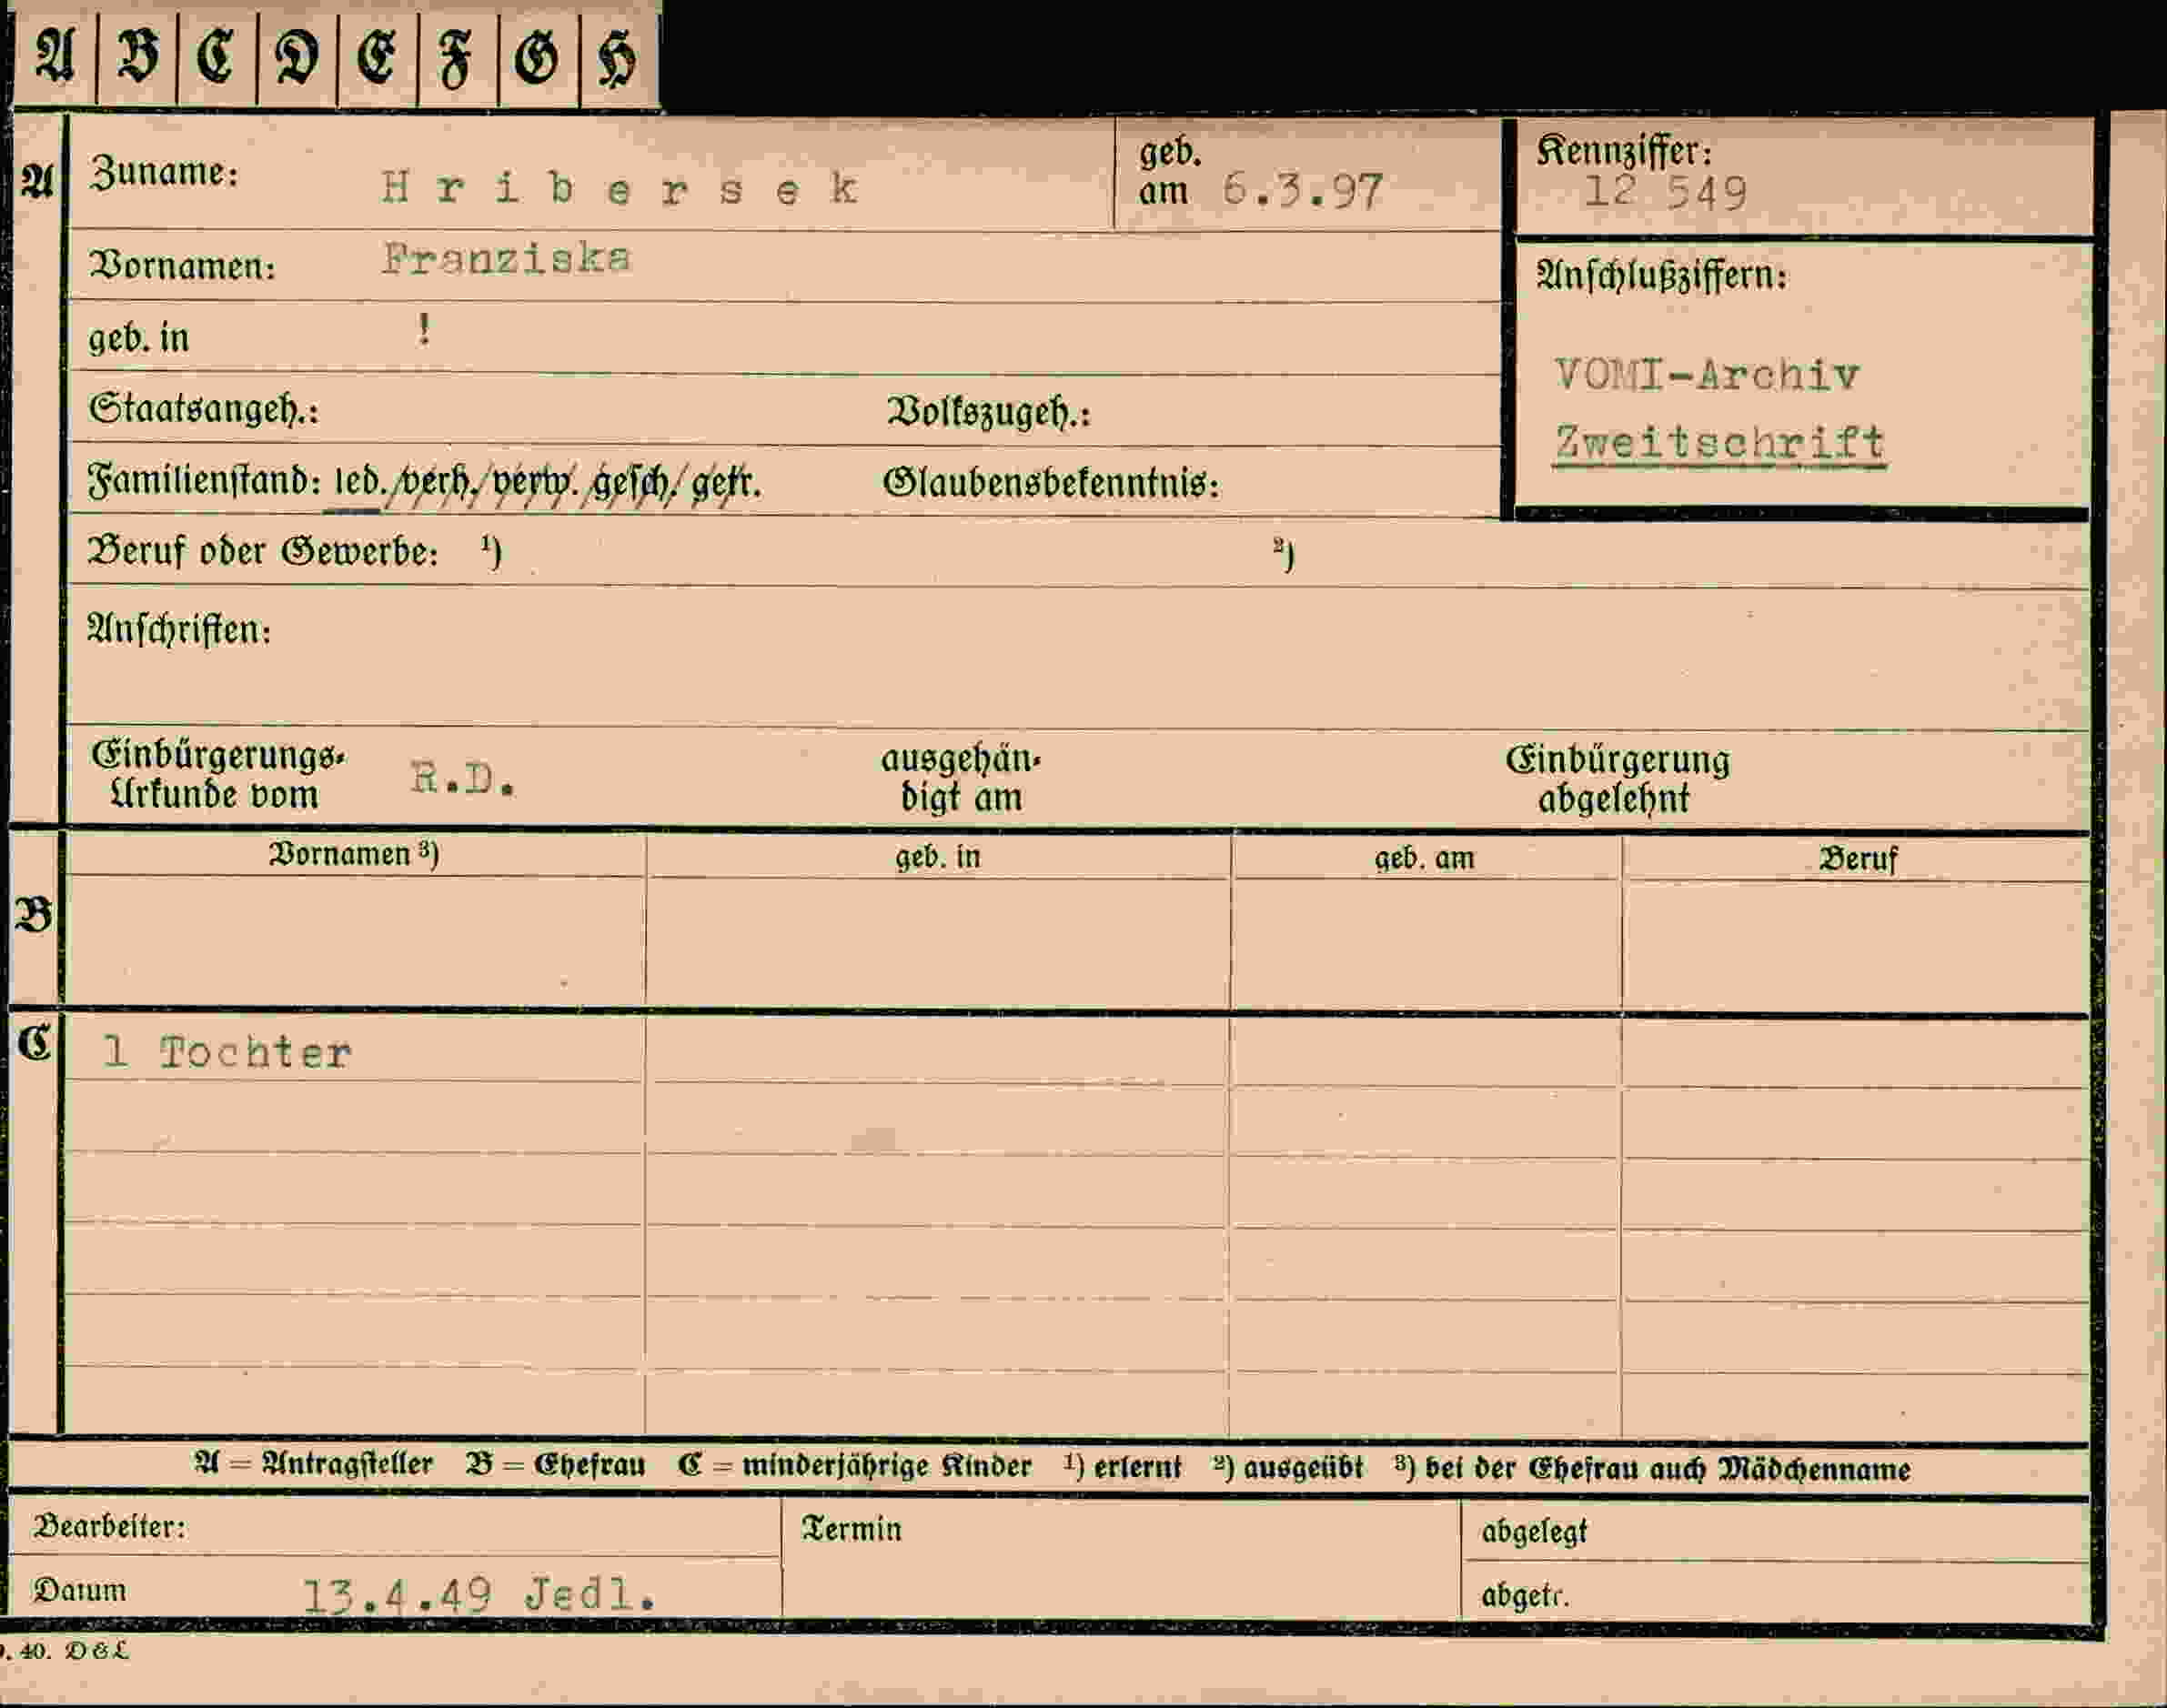Click the 'Glaubensbekenntnis:' label
2167x1708 pixels.
(x=1051, y=483)
